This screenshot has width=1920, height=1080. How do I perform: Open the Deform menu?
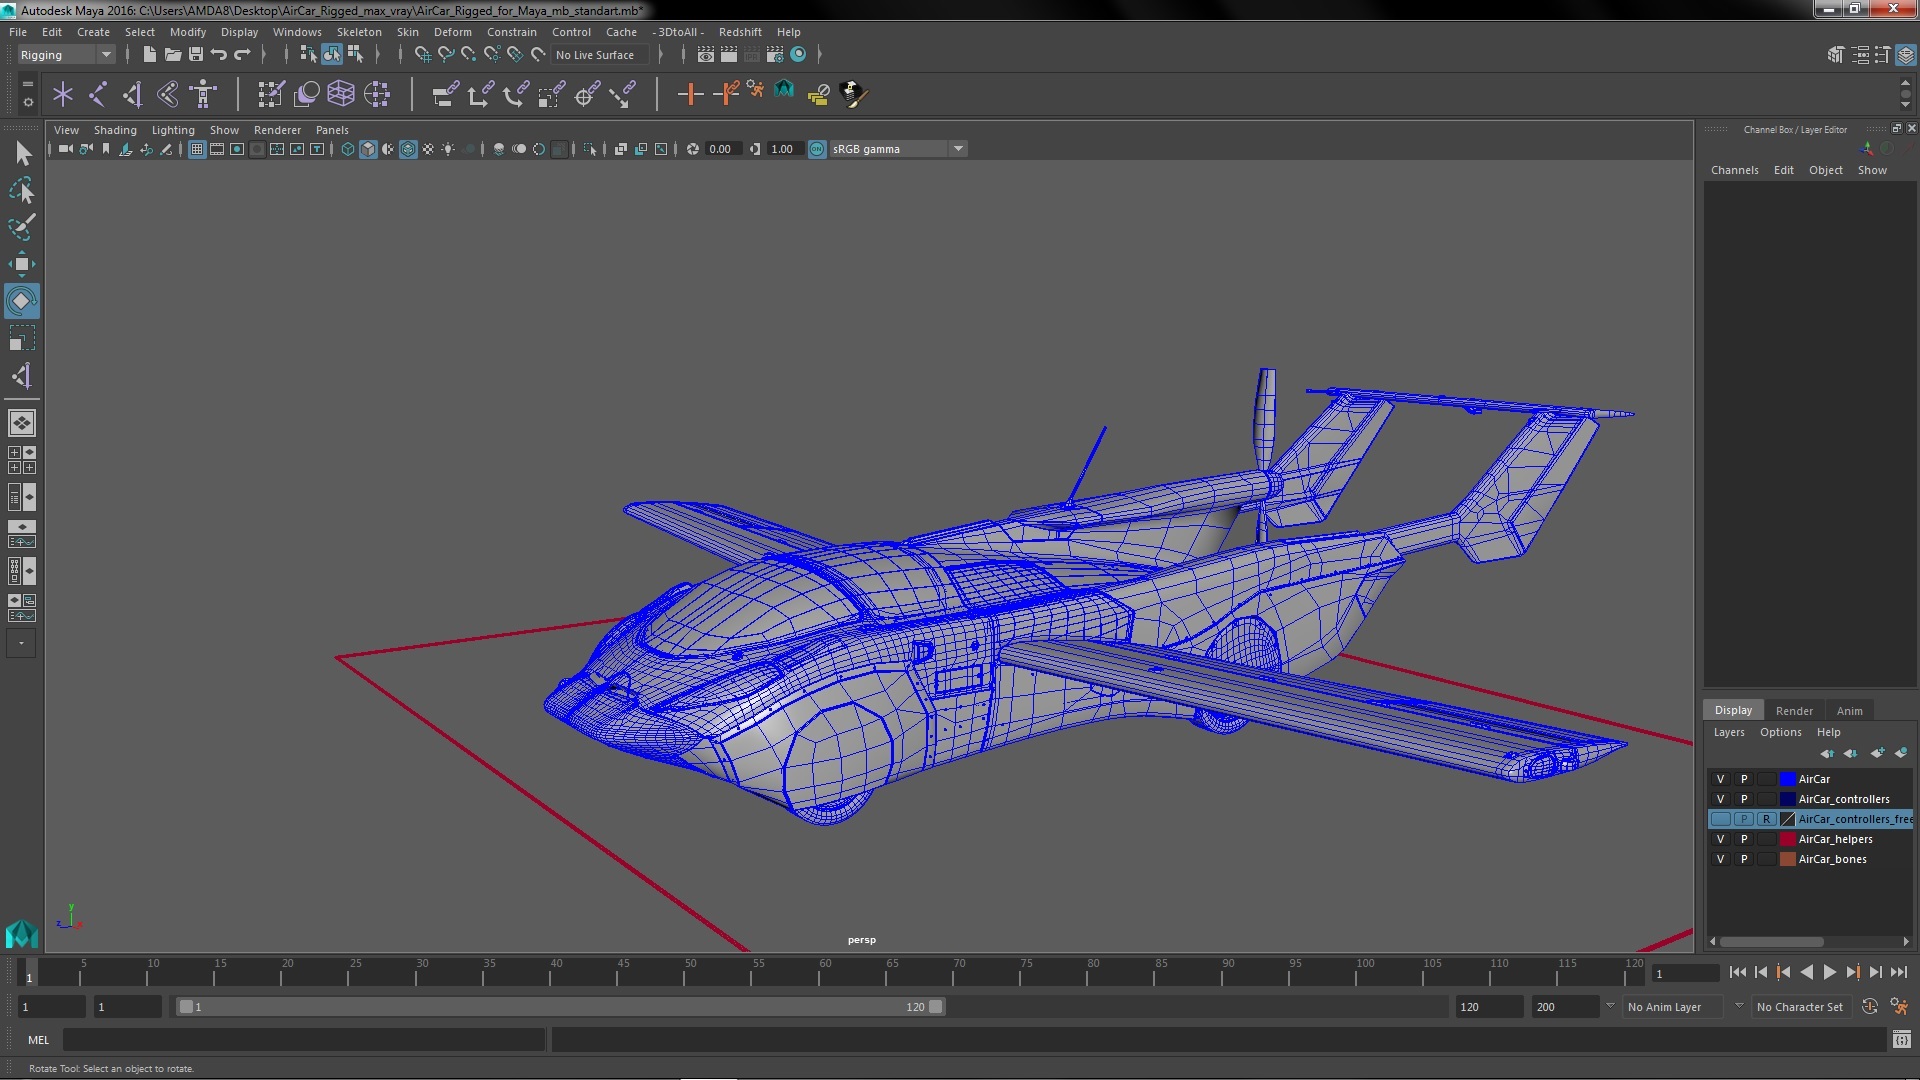coord(452,32)
